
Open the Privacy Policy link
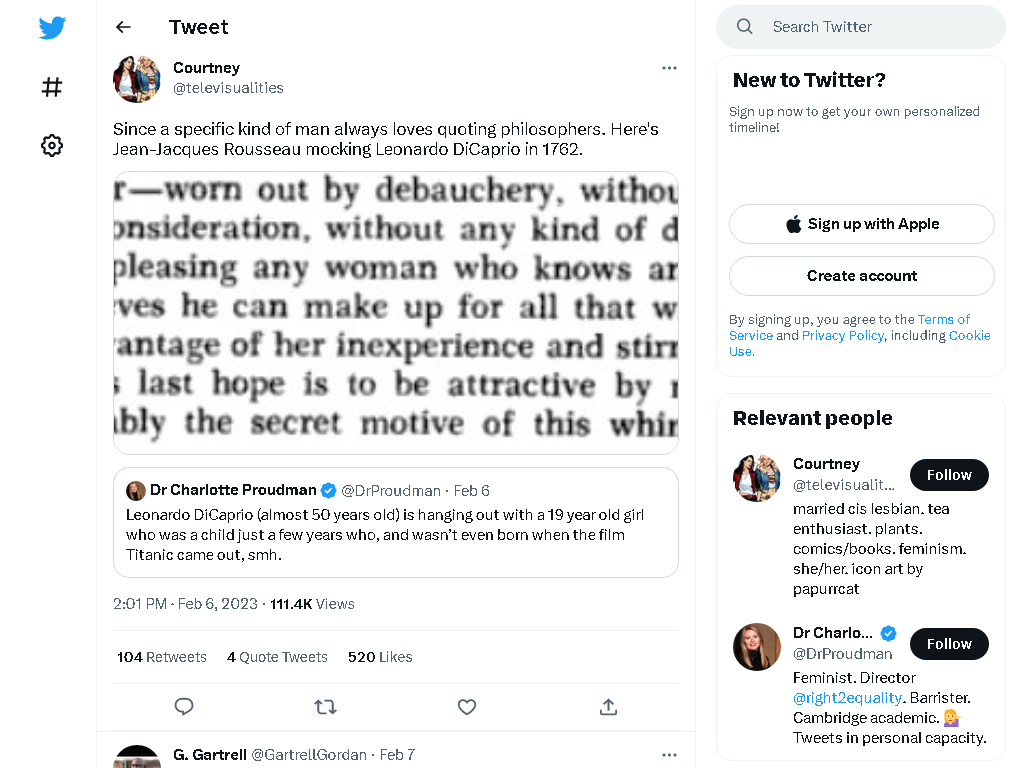click(842, 335)
